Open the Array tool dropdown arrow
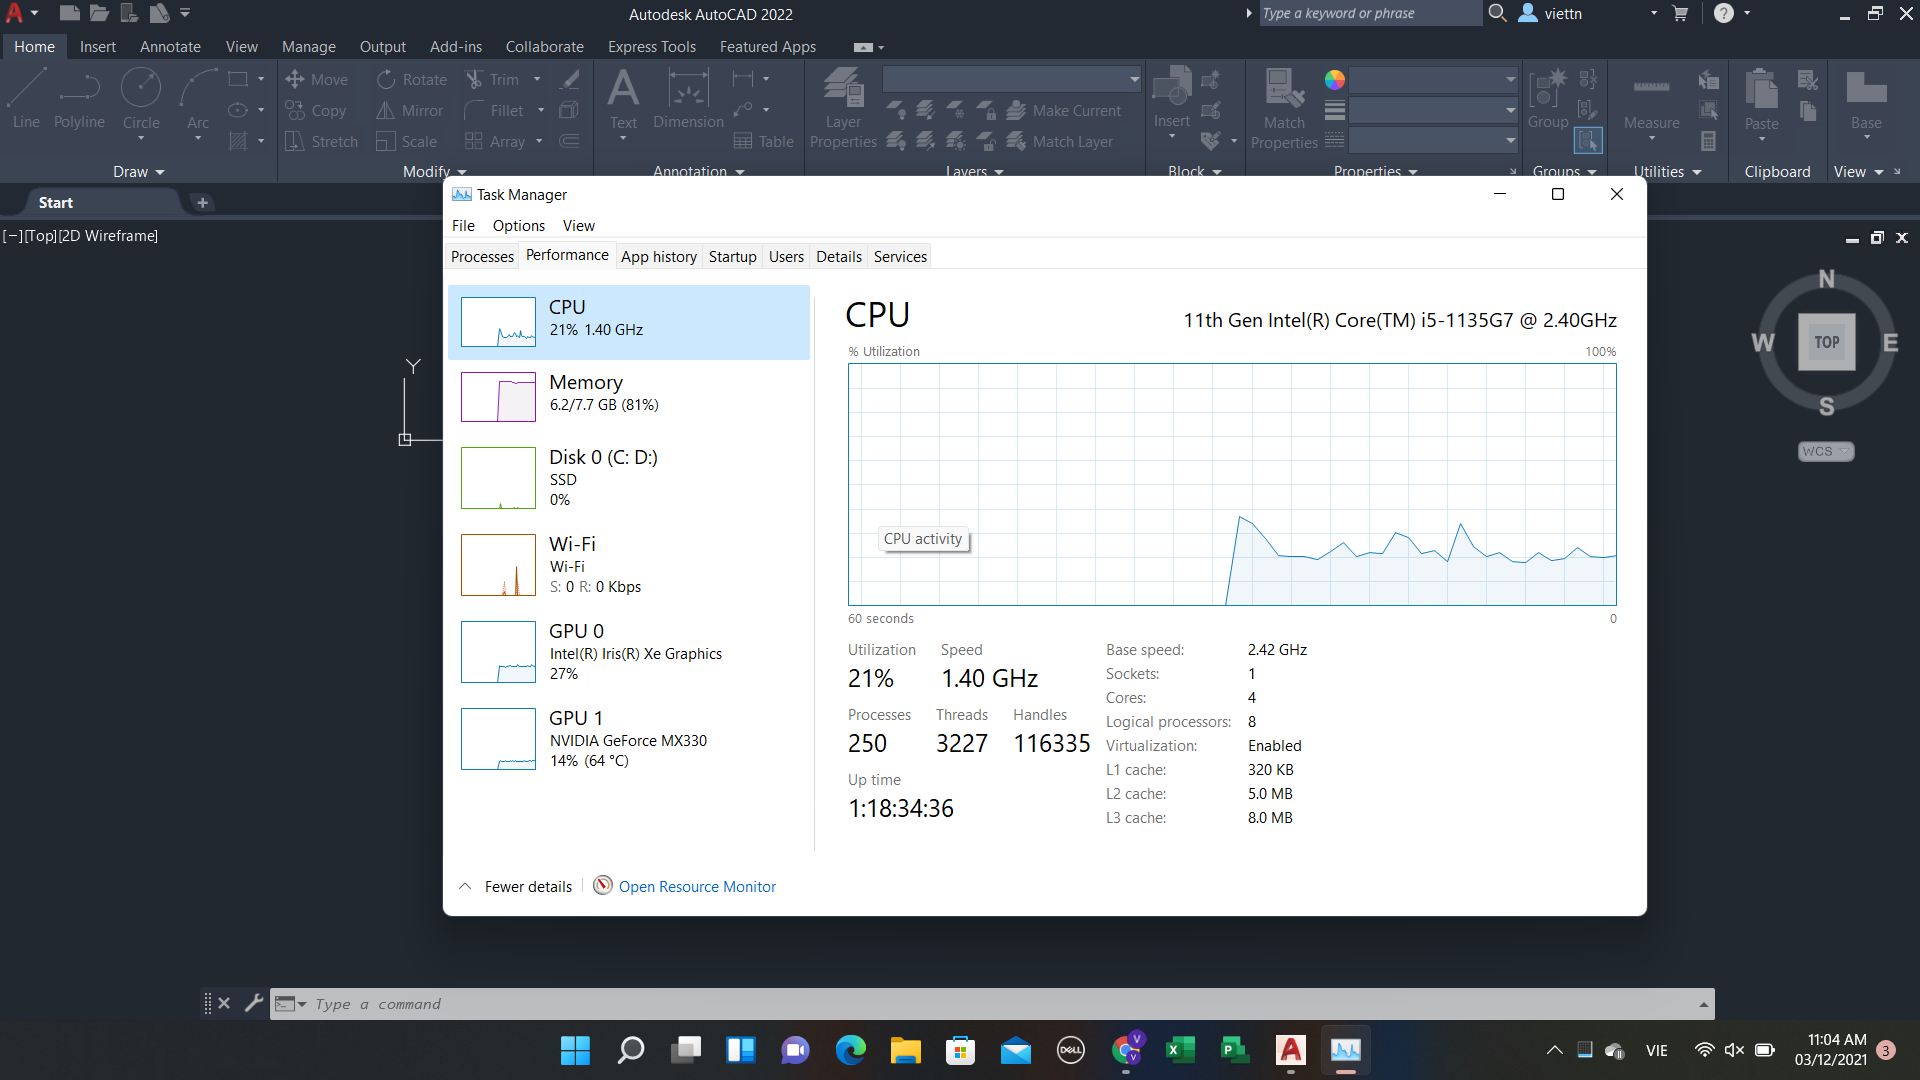Screen dimensions: 1920x1080 (x=537, y=141)
